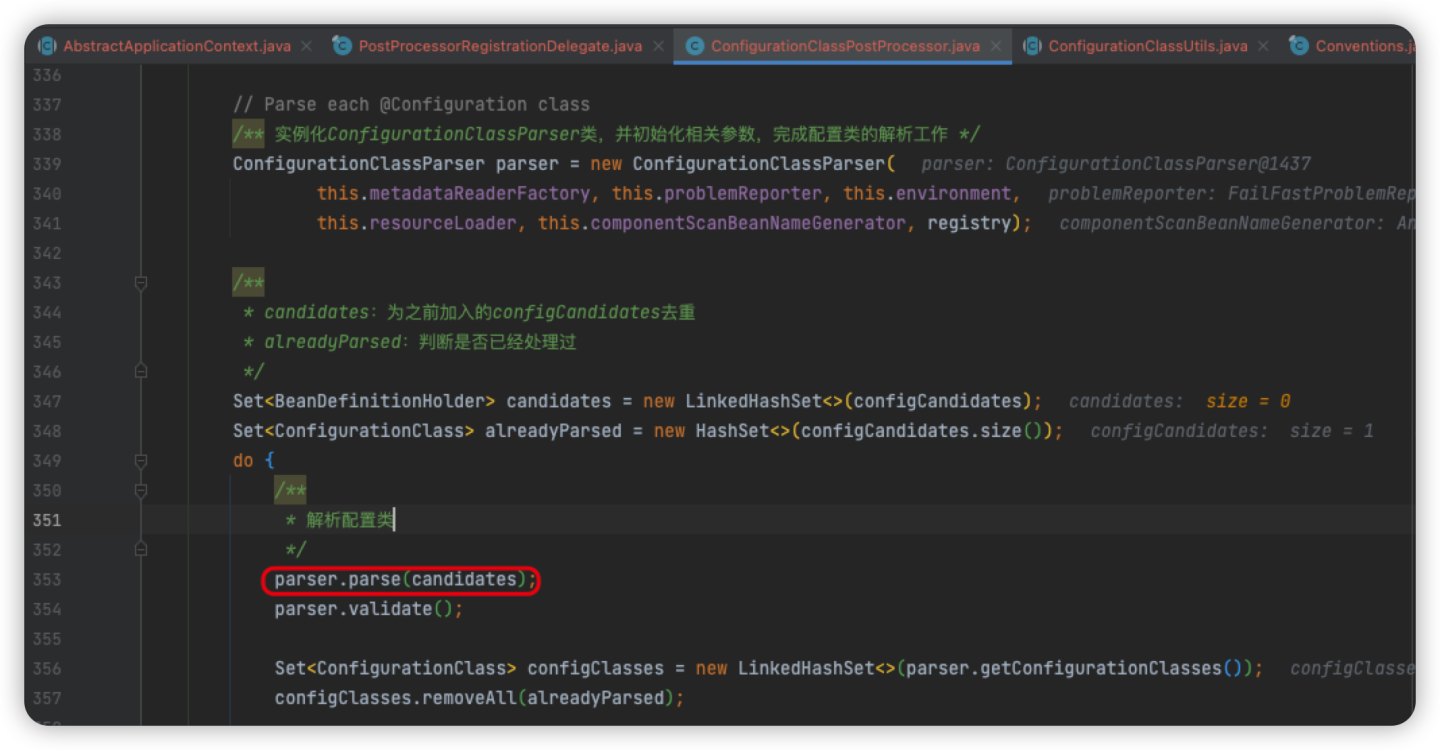Click componentScanBeanNameGenerator argument
1440x750 pixels.
tap(748, 224)
